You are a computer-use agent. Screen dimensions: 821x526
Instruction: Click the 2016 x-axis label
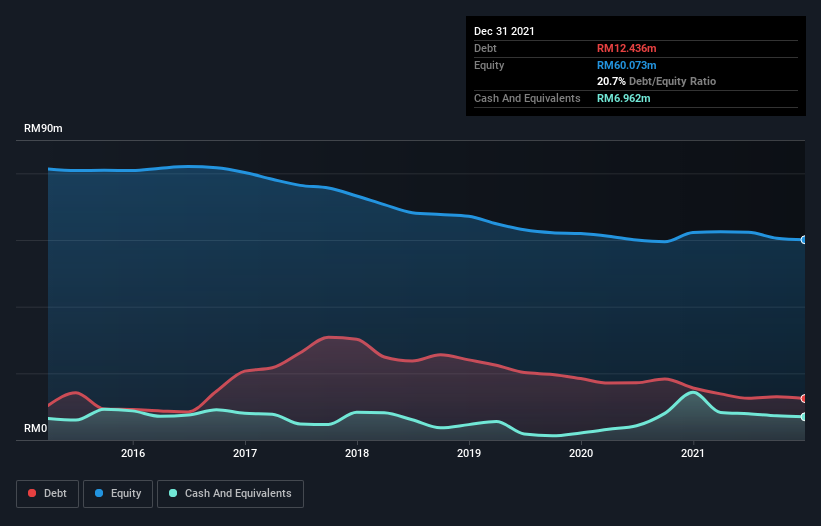[133, 453]
